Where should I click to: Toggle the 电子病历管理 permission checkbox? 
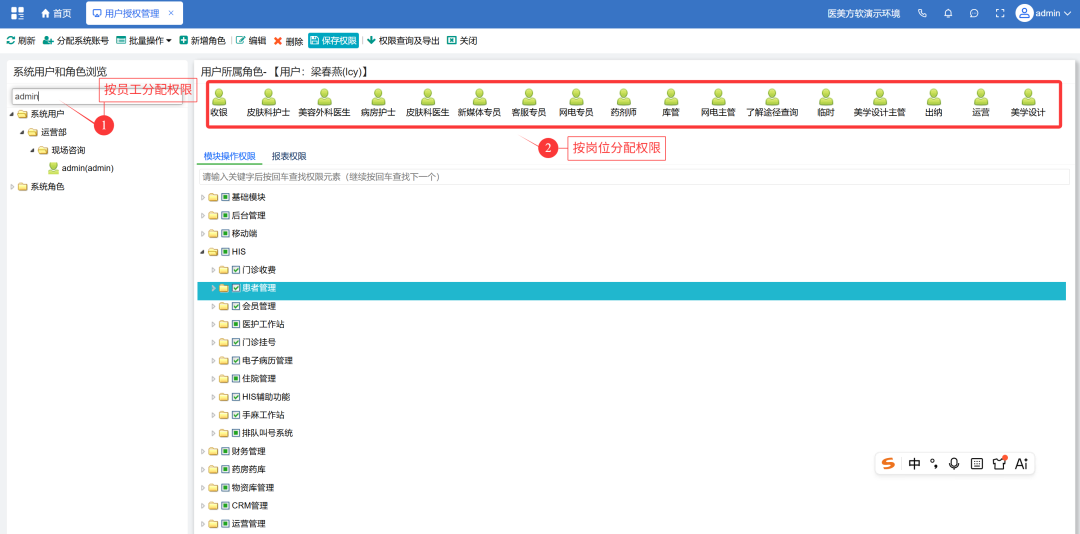click(236, 360)
